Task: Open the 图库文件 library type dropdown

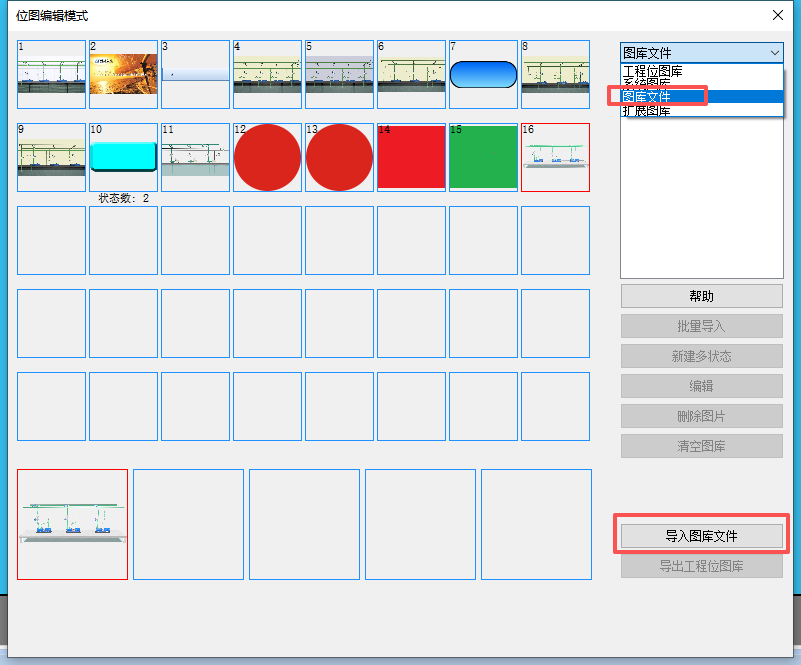Action: pyautogui.click(x=701, y=53)
